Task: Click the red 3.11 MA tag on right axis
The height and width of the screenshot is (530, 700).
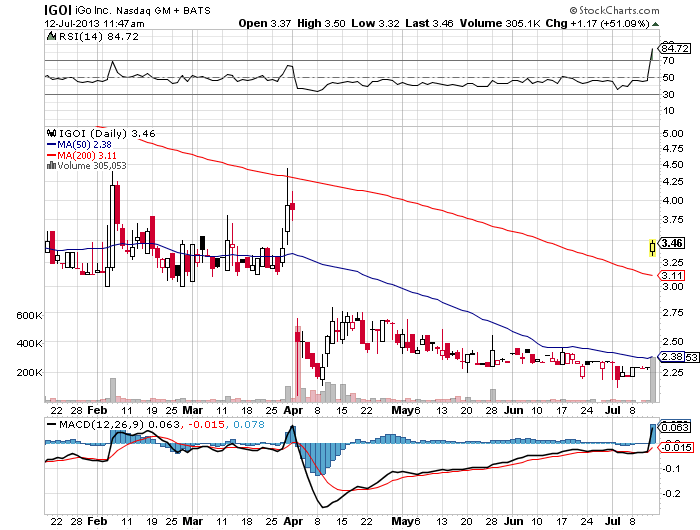Action: (x=671, y=275)
